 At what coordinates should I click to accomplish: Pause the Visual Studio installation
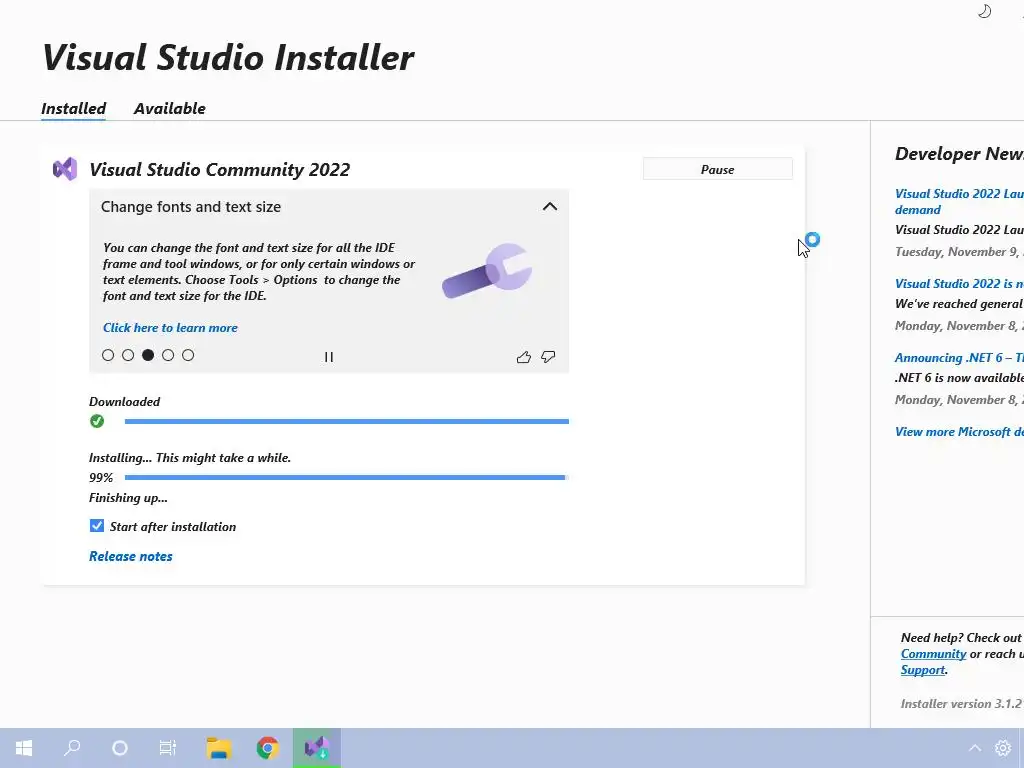(718, 169)
